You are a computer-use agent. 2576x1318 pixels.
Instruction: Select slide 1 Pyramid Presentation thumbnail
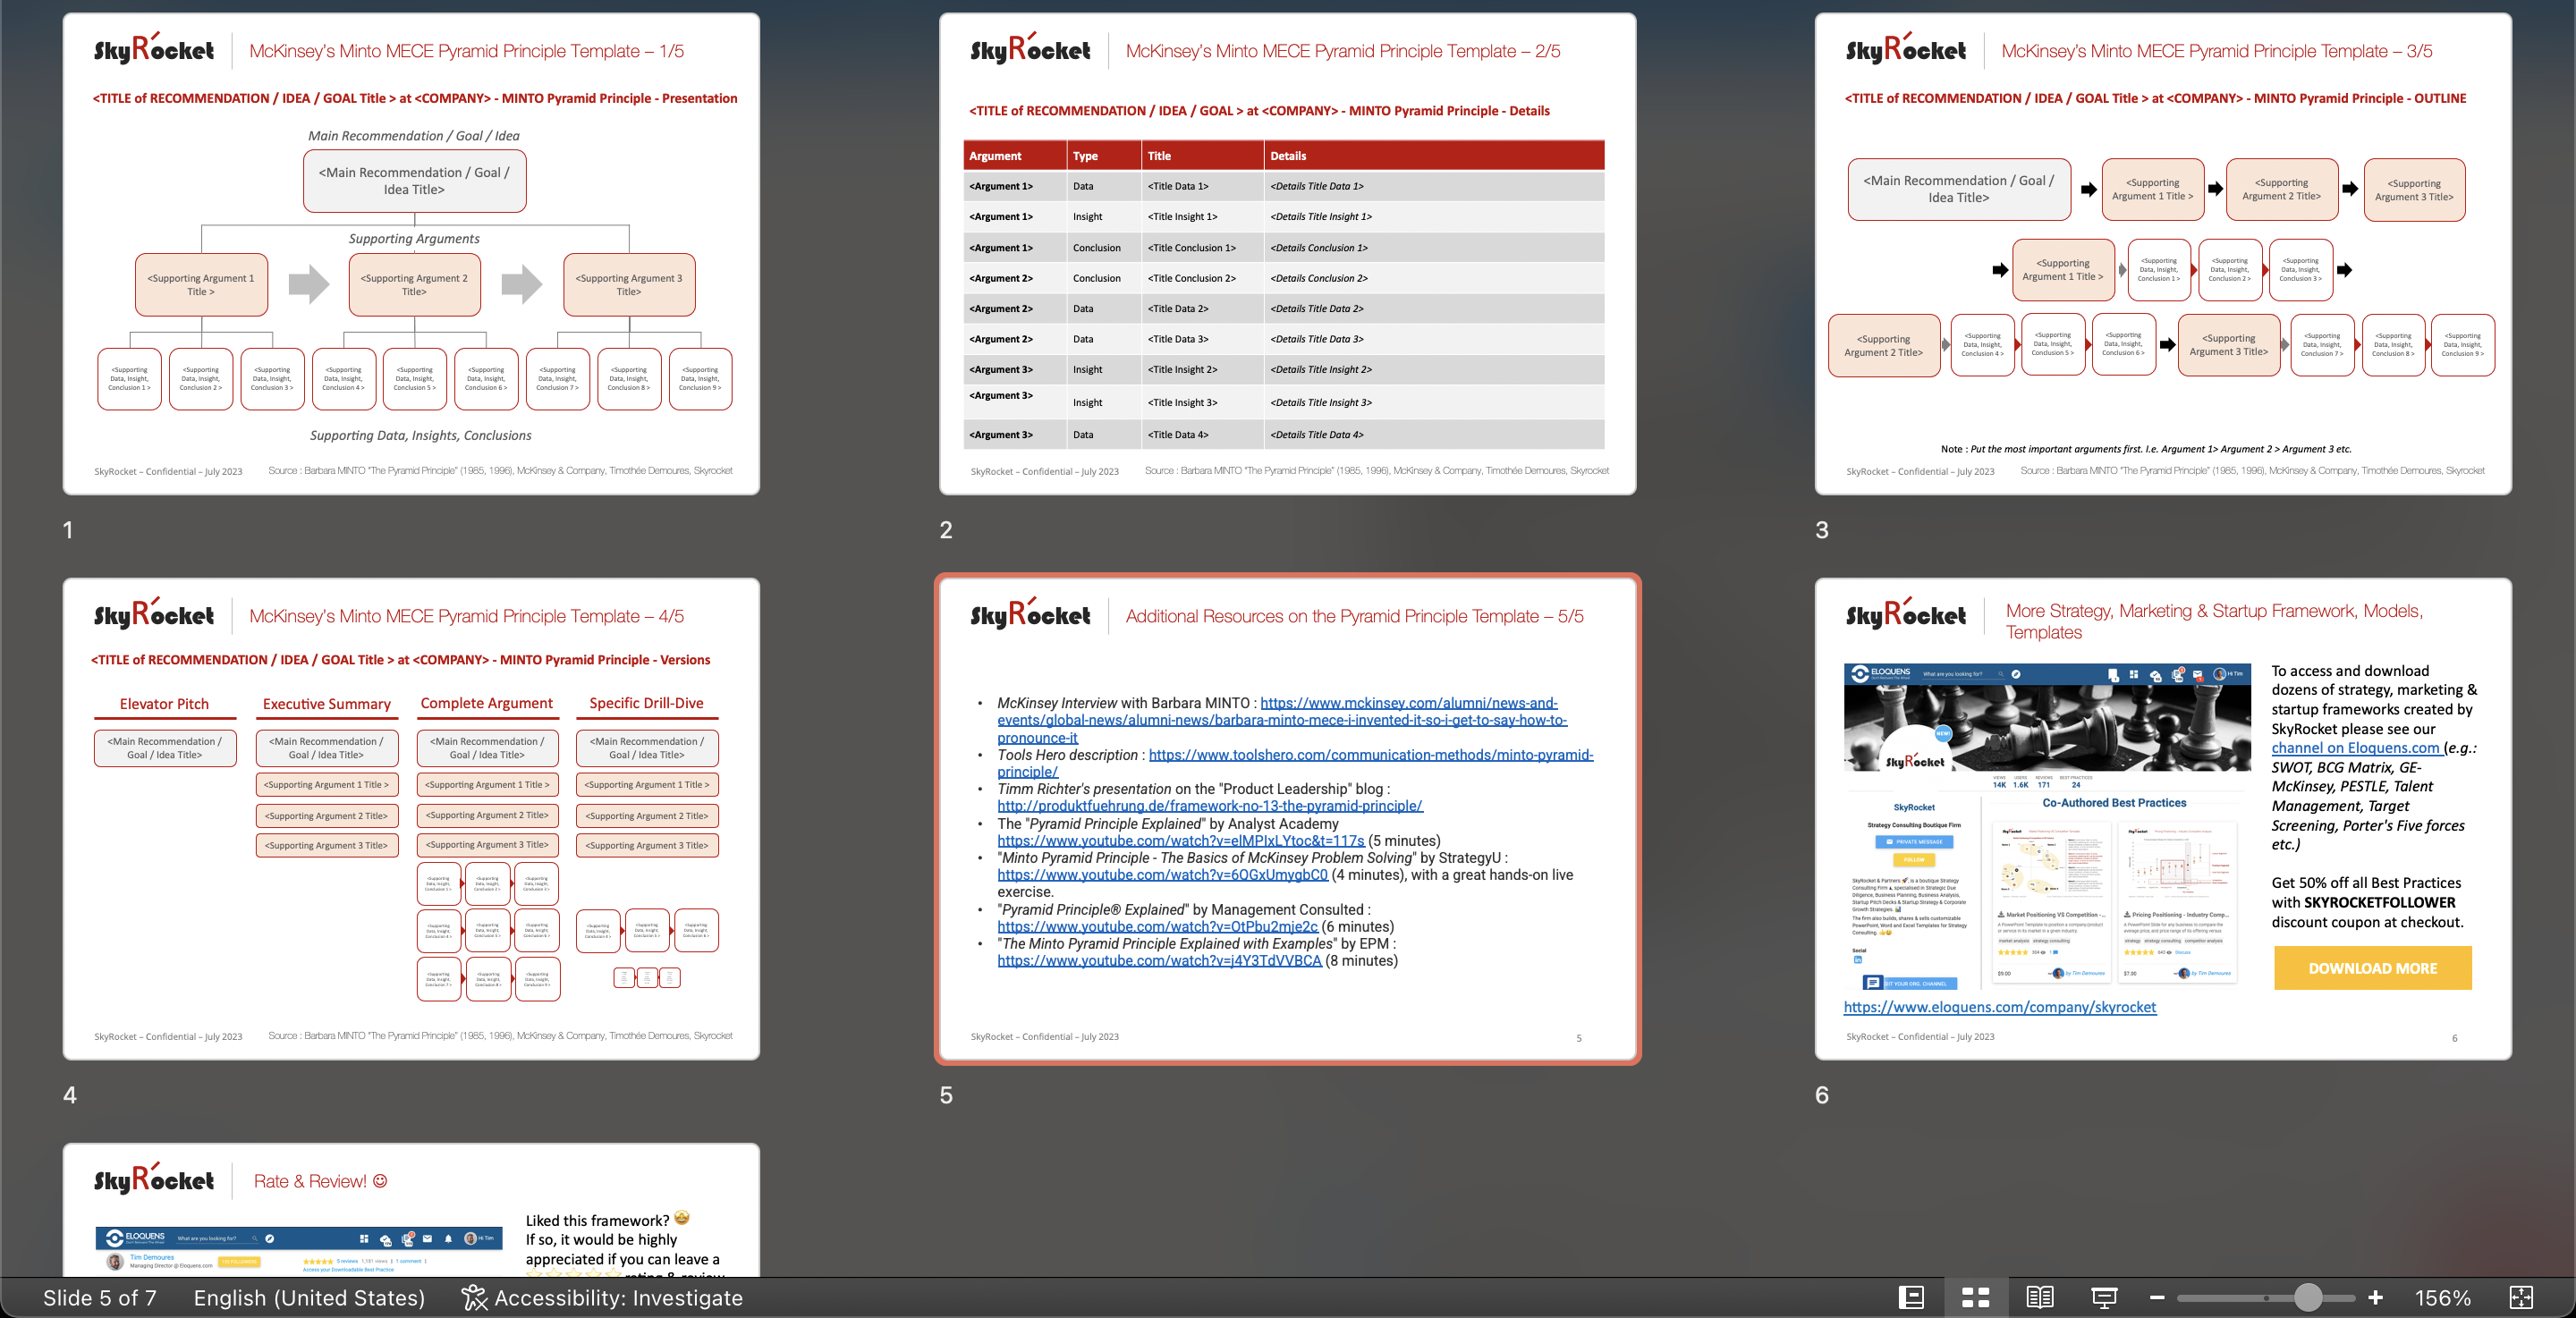[x=411, y=254]
